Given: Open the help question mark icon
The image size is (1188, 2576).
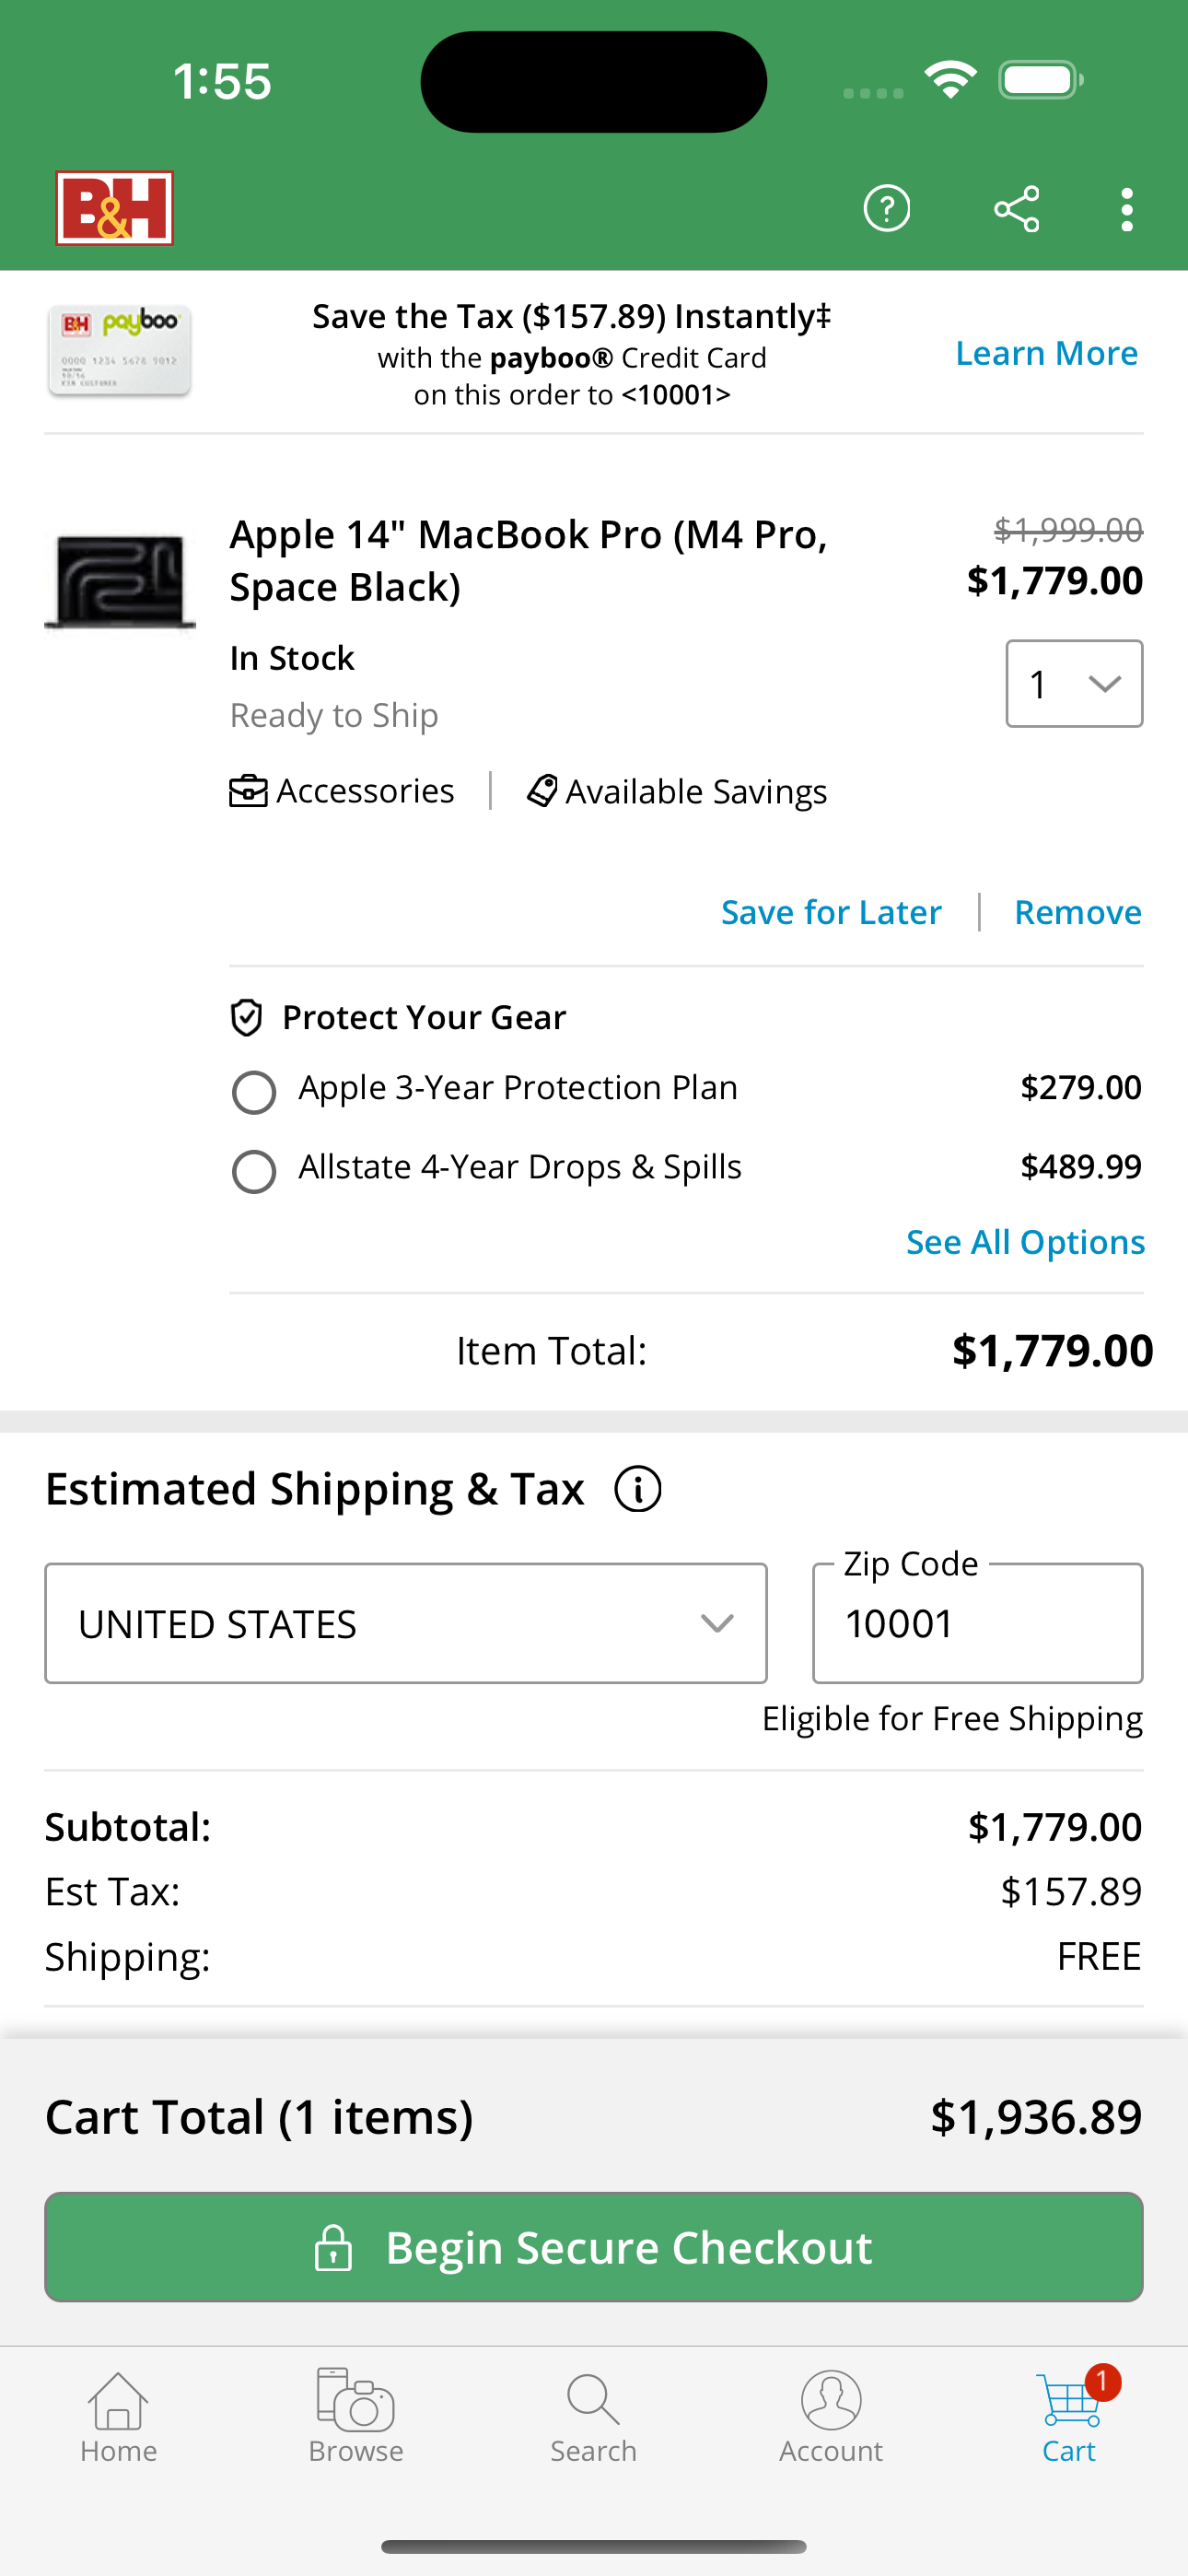Looking at the screenshot, I should click(886, 208).
